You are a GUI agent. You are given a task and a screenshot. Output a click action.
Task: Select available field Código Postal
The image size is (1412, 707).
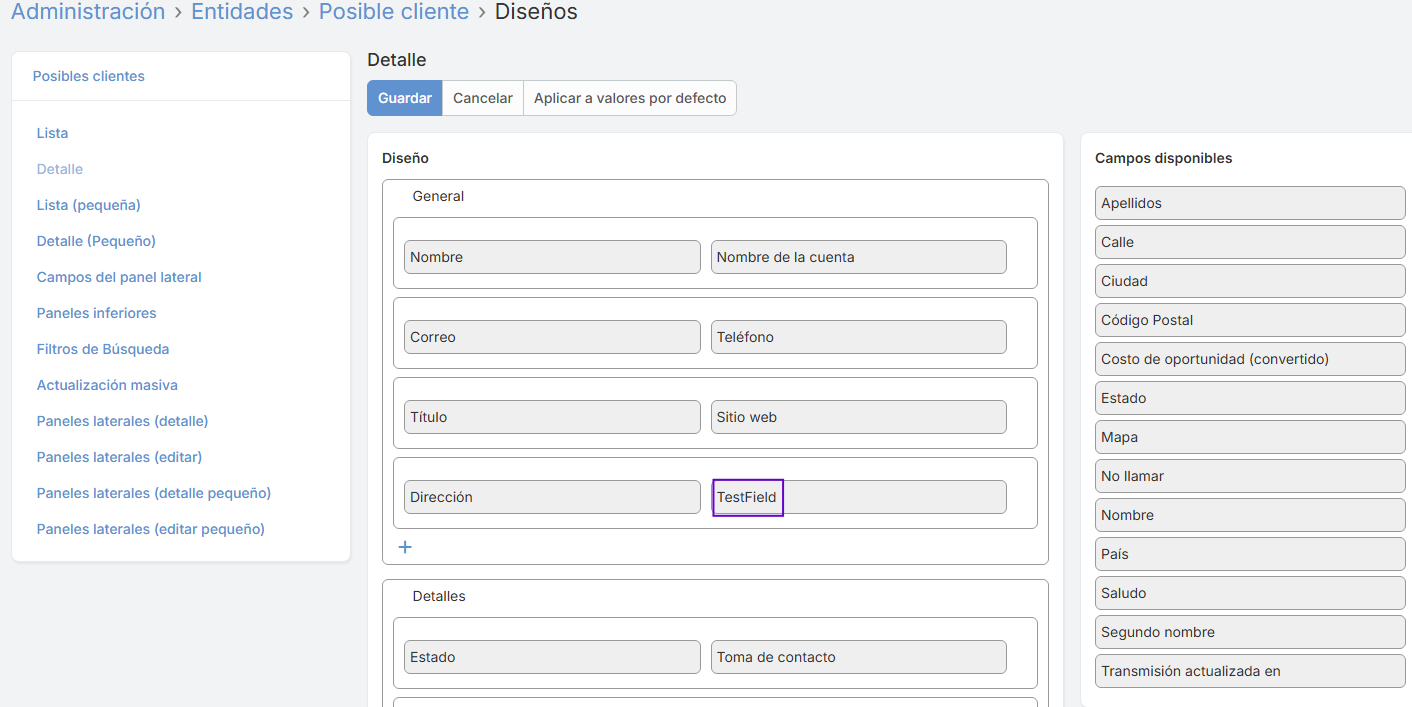click(1250, 320)
